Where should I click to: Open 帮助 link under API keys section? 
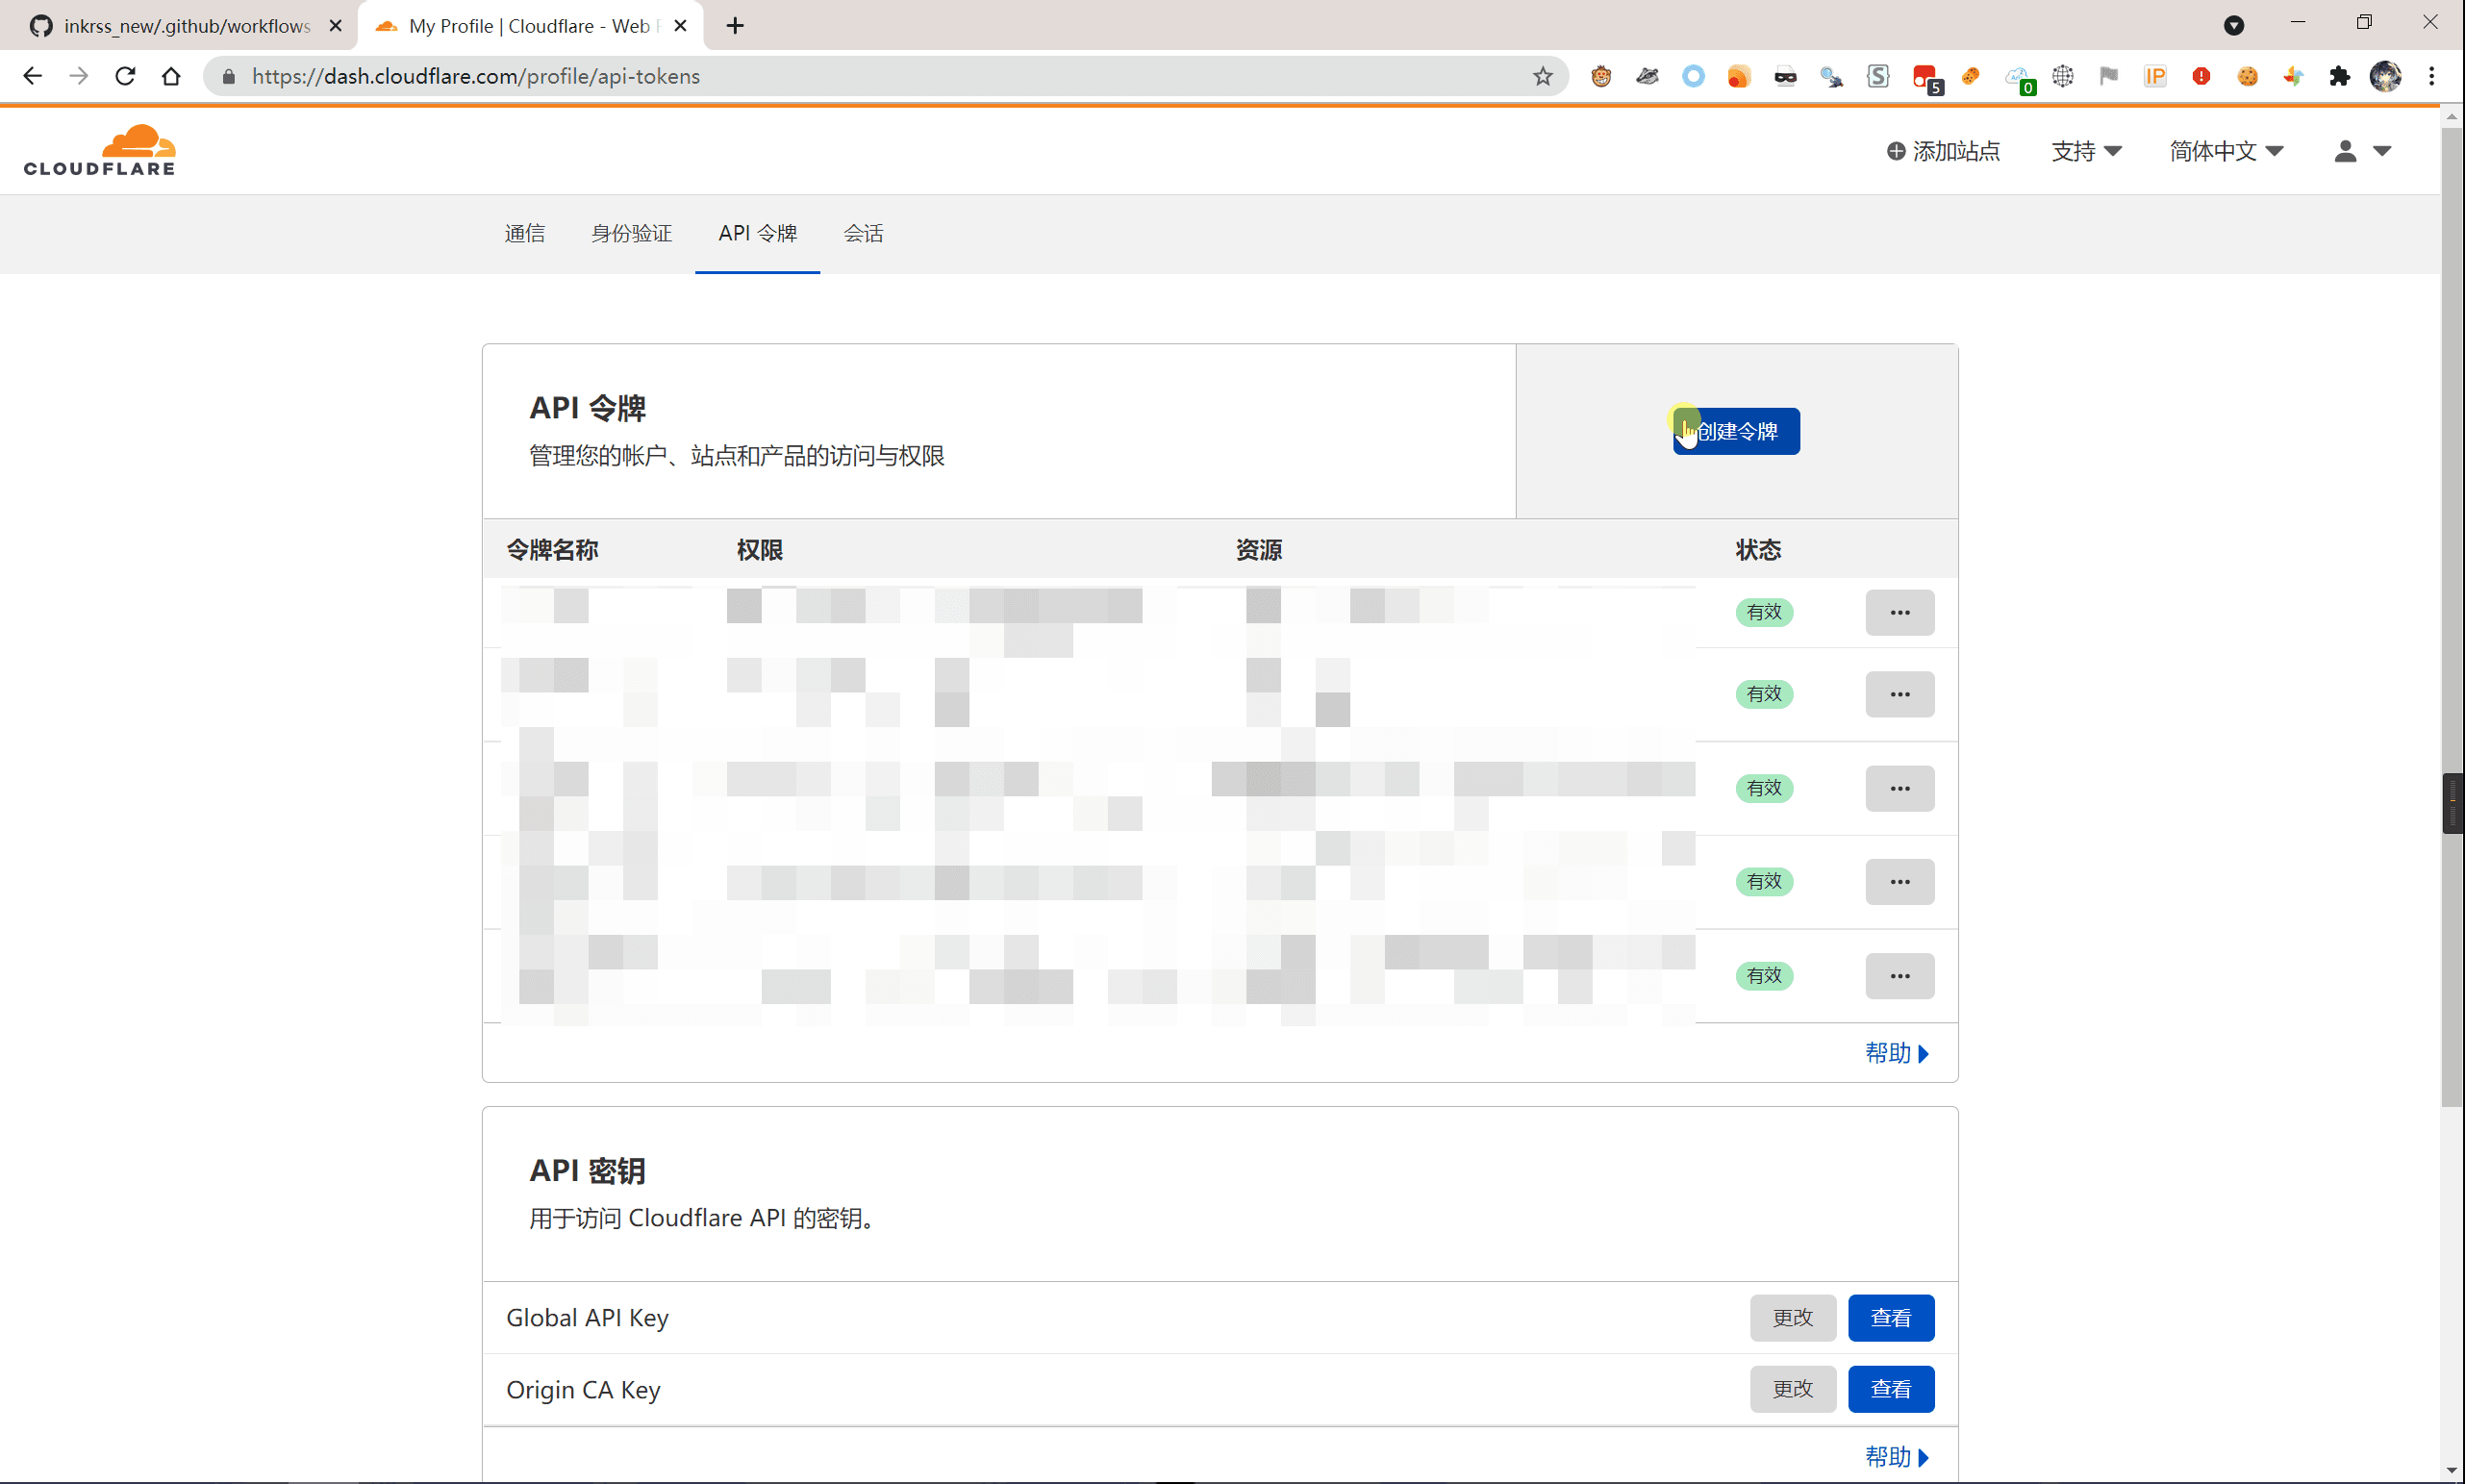(1896, 1457)
